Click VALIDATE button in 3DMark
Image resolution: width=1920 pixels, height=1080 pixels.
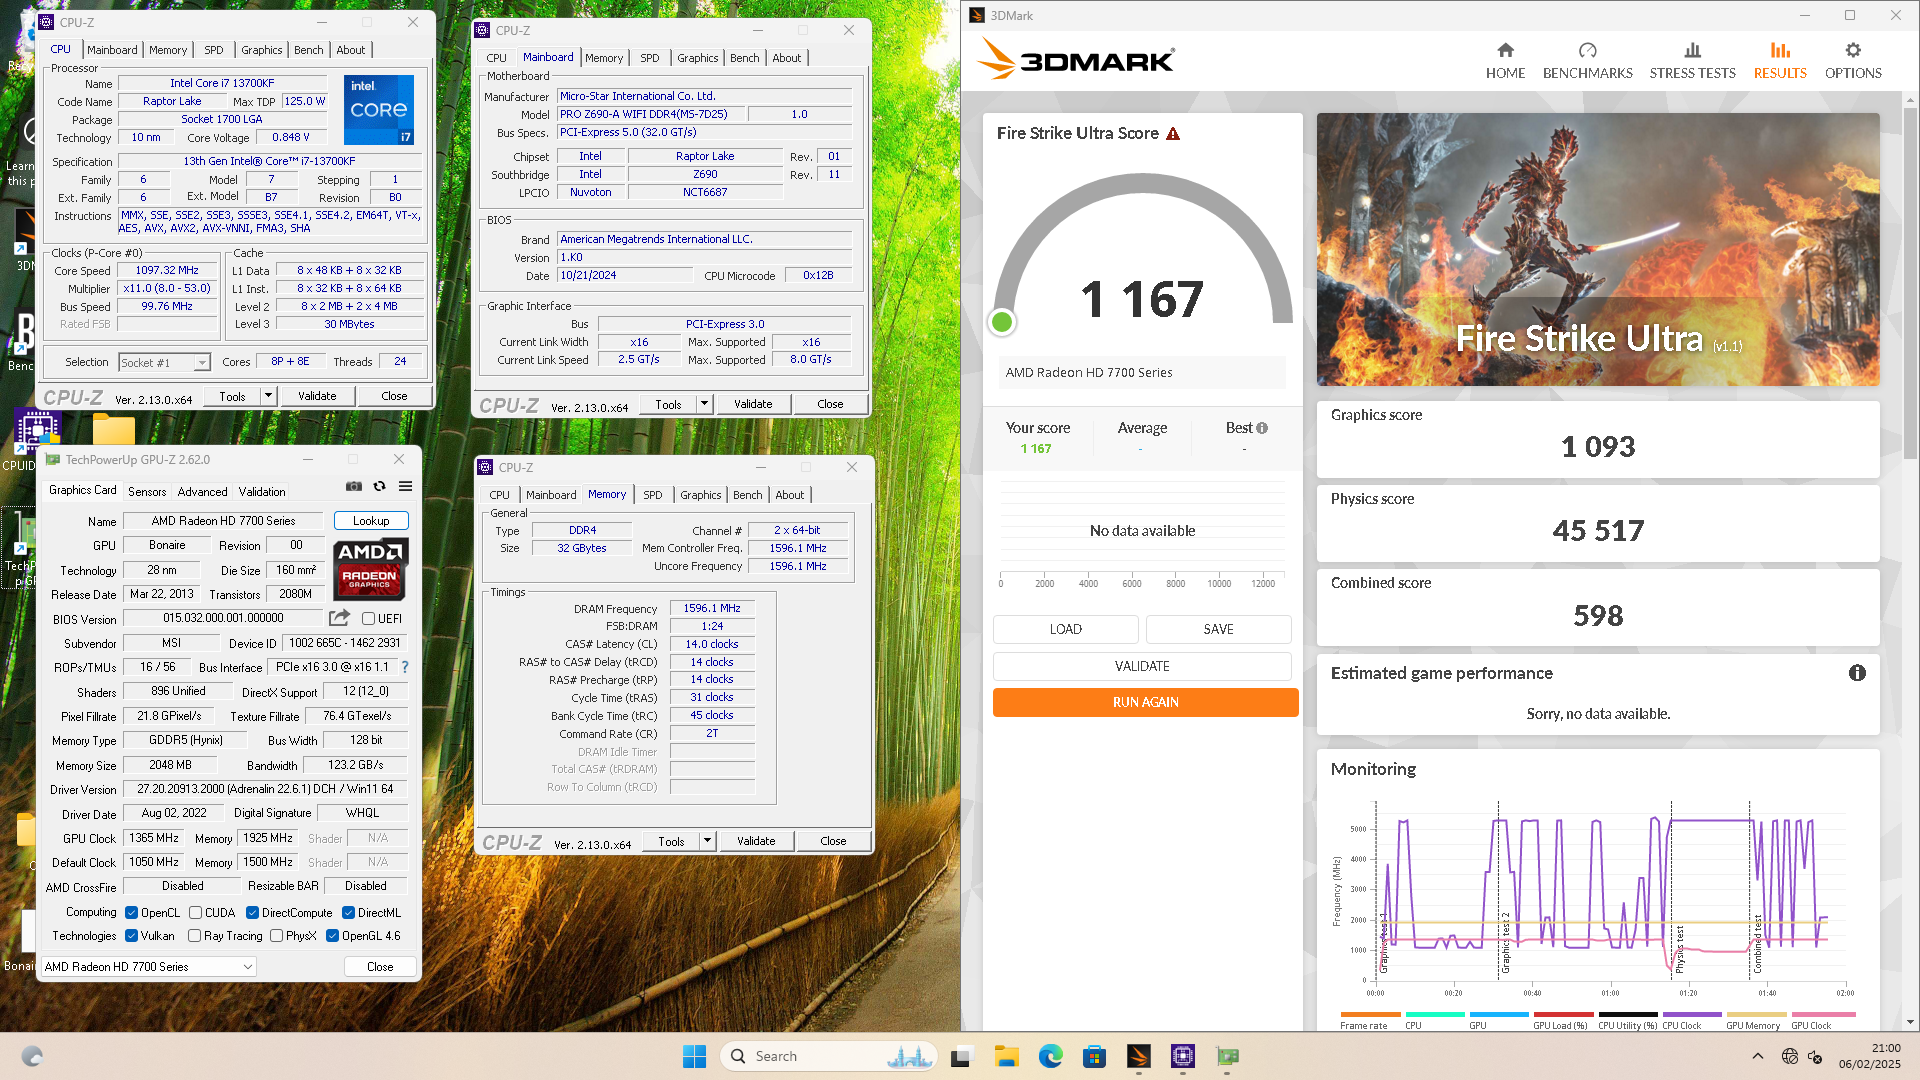click(x=1142, y=666)
